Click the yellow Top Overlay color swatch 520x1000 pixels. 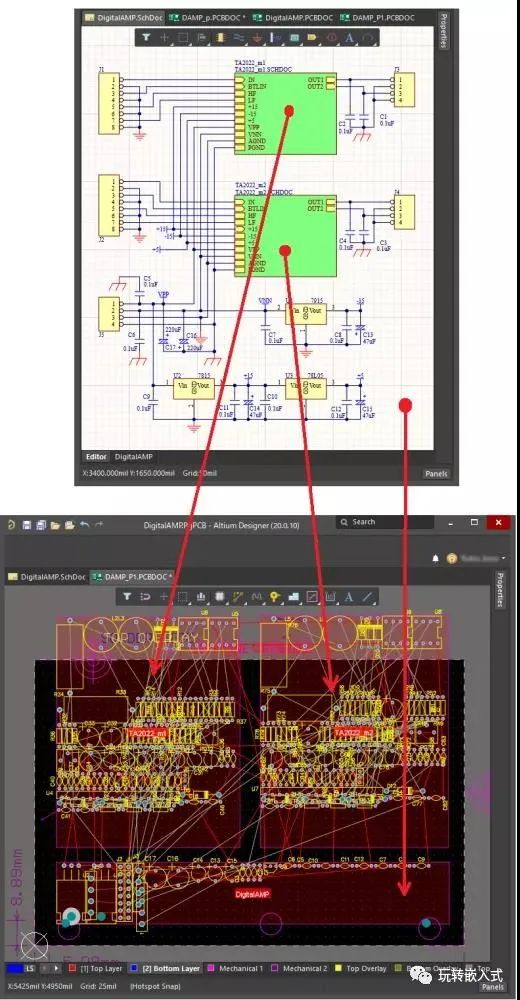pyautogui.click(x=339, y=969)
